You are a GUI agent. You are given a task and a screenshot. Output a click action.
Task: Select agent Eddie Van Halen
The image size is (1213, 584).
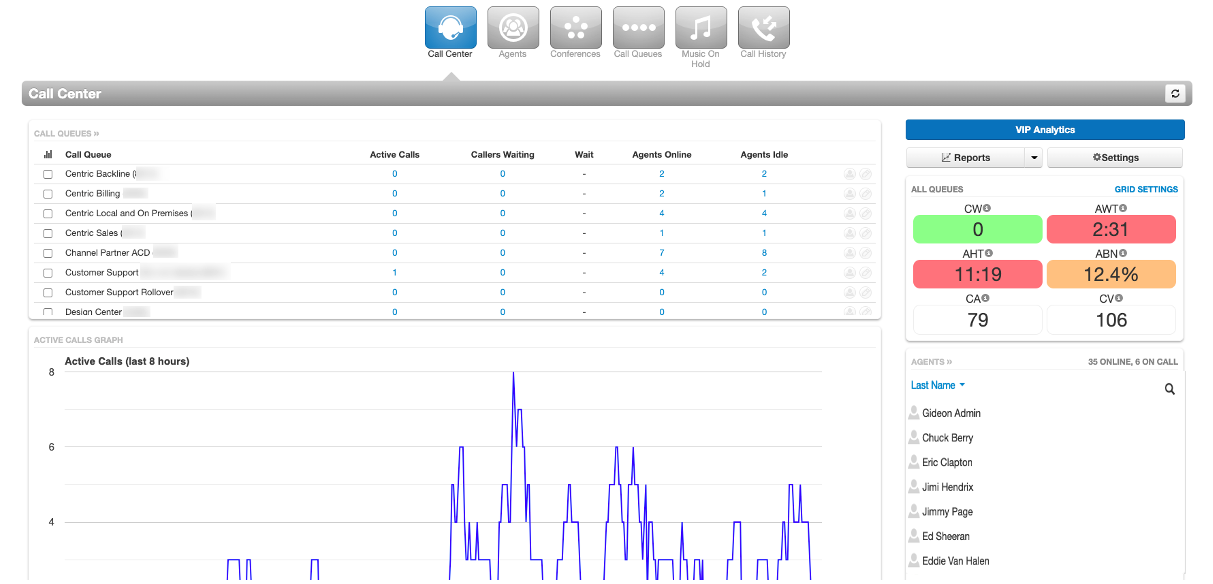coord(956,561)
